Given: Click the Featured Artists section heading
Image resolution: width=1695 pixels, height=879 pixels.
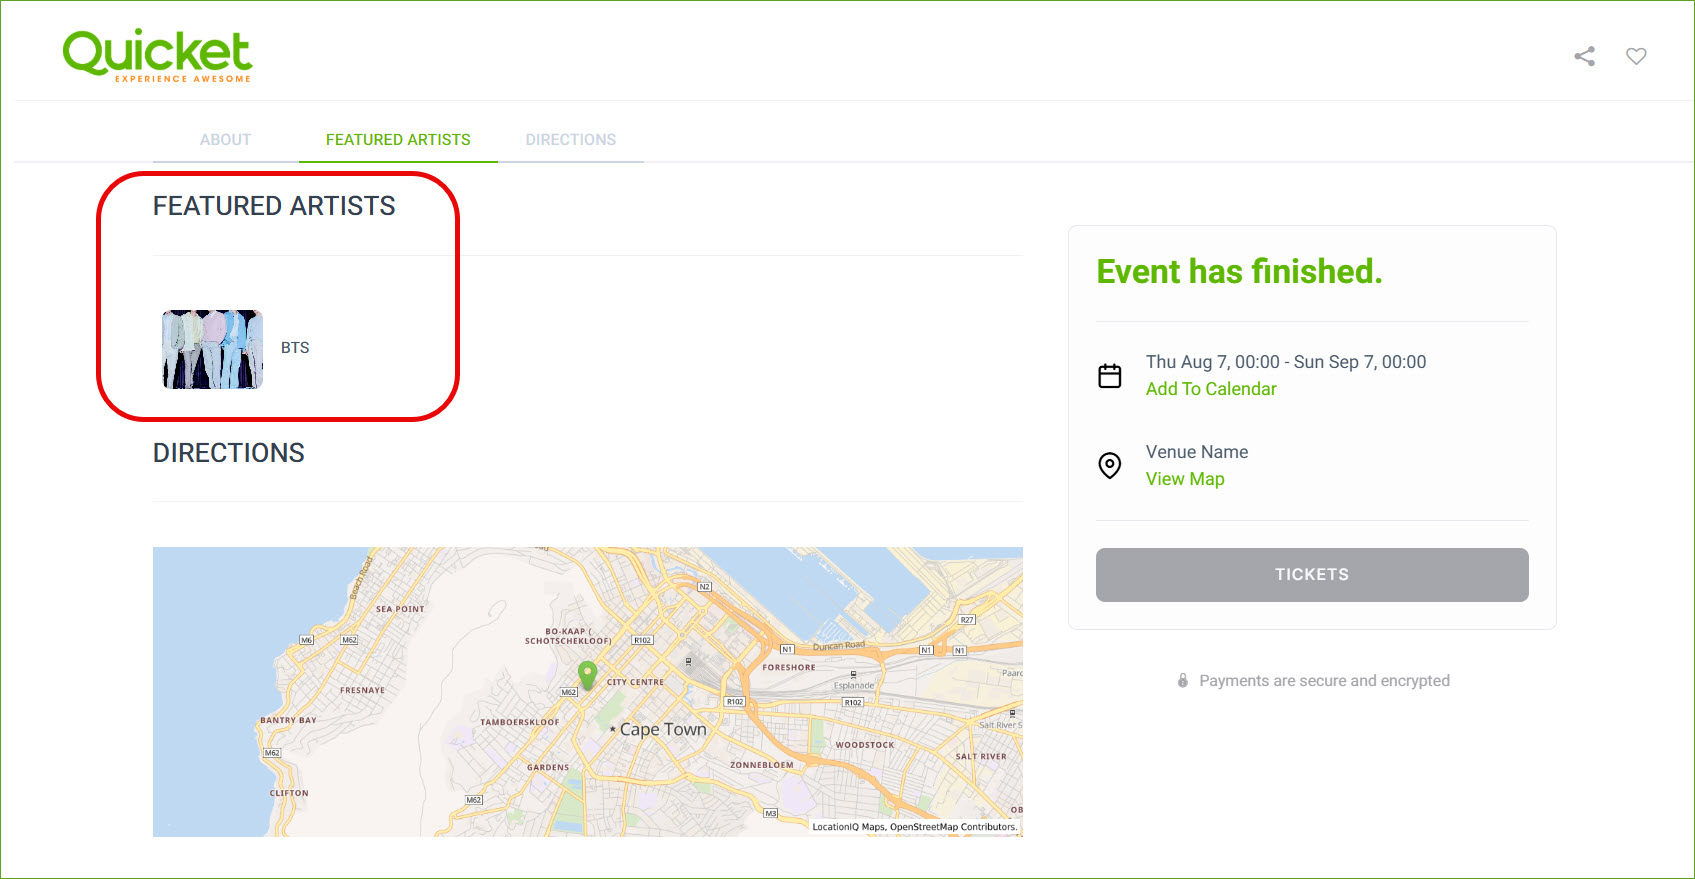Looking at the screenshot, I should [x=274, y=206].
